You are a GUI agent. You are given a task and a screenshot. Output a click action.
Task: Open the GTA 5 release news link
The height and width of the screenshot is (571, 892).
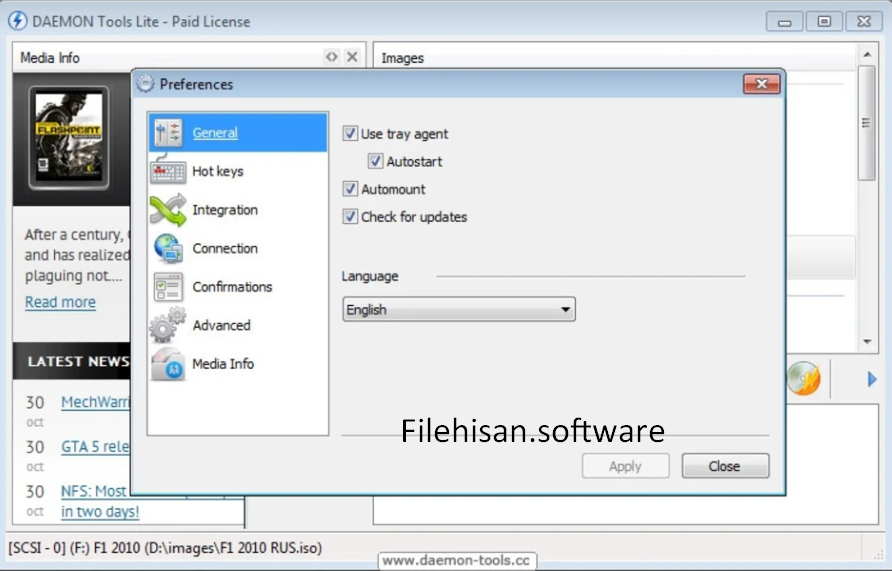[96, 446]
